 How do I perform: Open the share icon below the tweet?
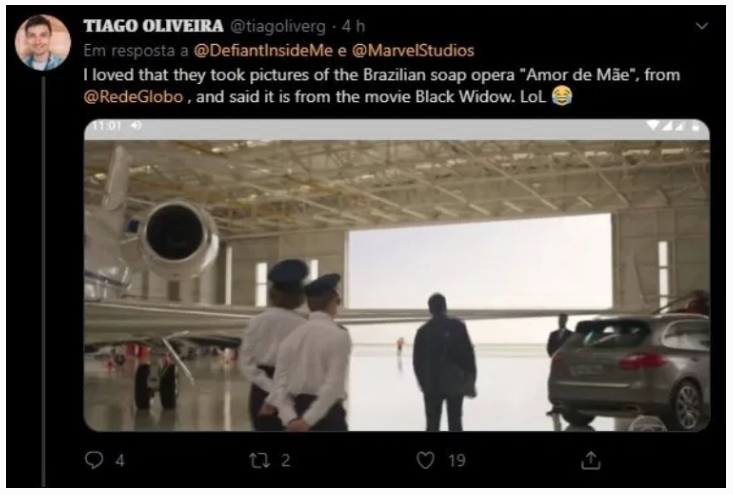(590, 460)
